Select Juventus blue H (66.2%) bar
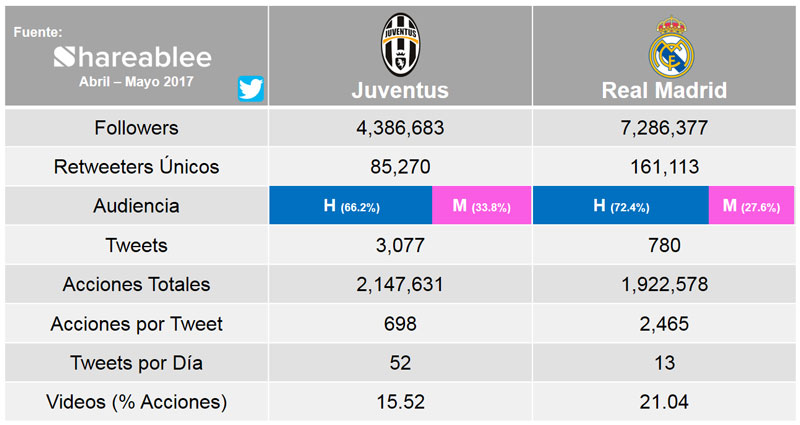The height and width of the screenshot is (425, 800). click(x=351, y=205)
